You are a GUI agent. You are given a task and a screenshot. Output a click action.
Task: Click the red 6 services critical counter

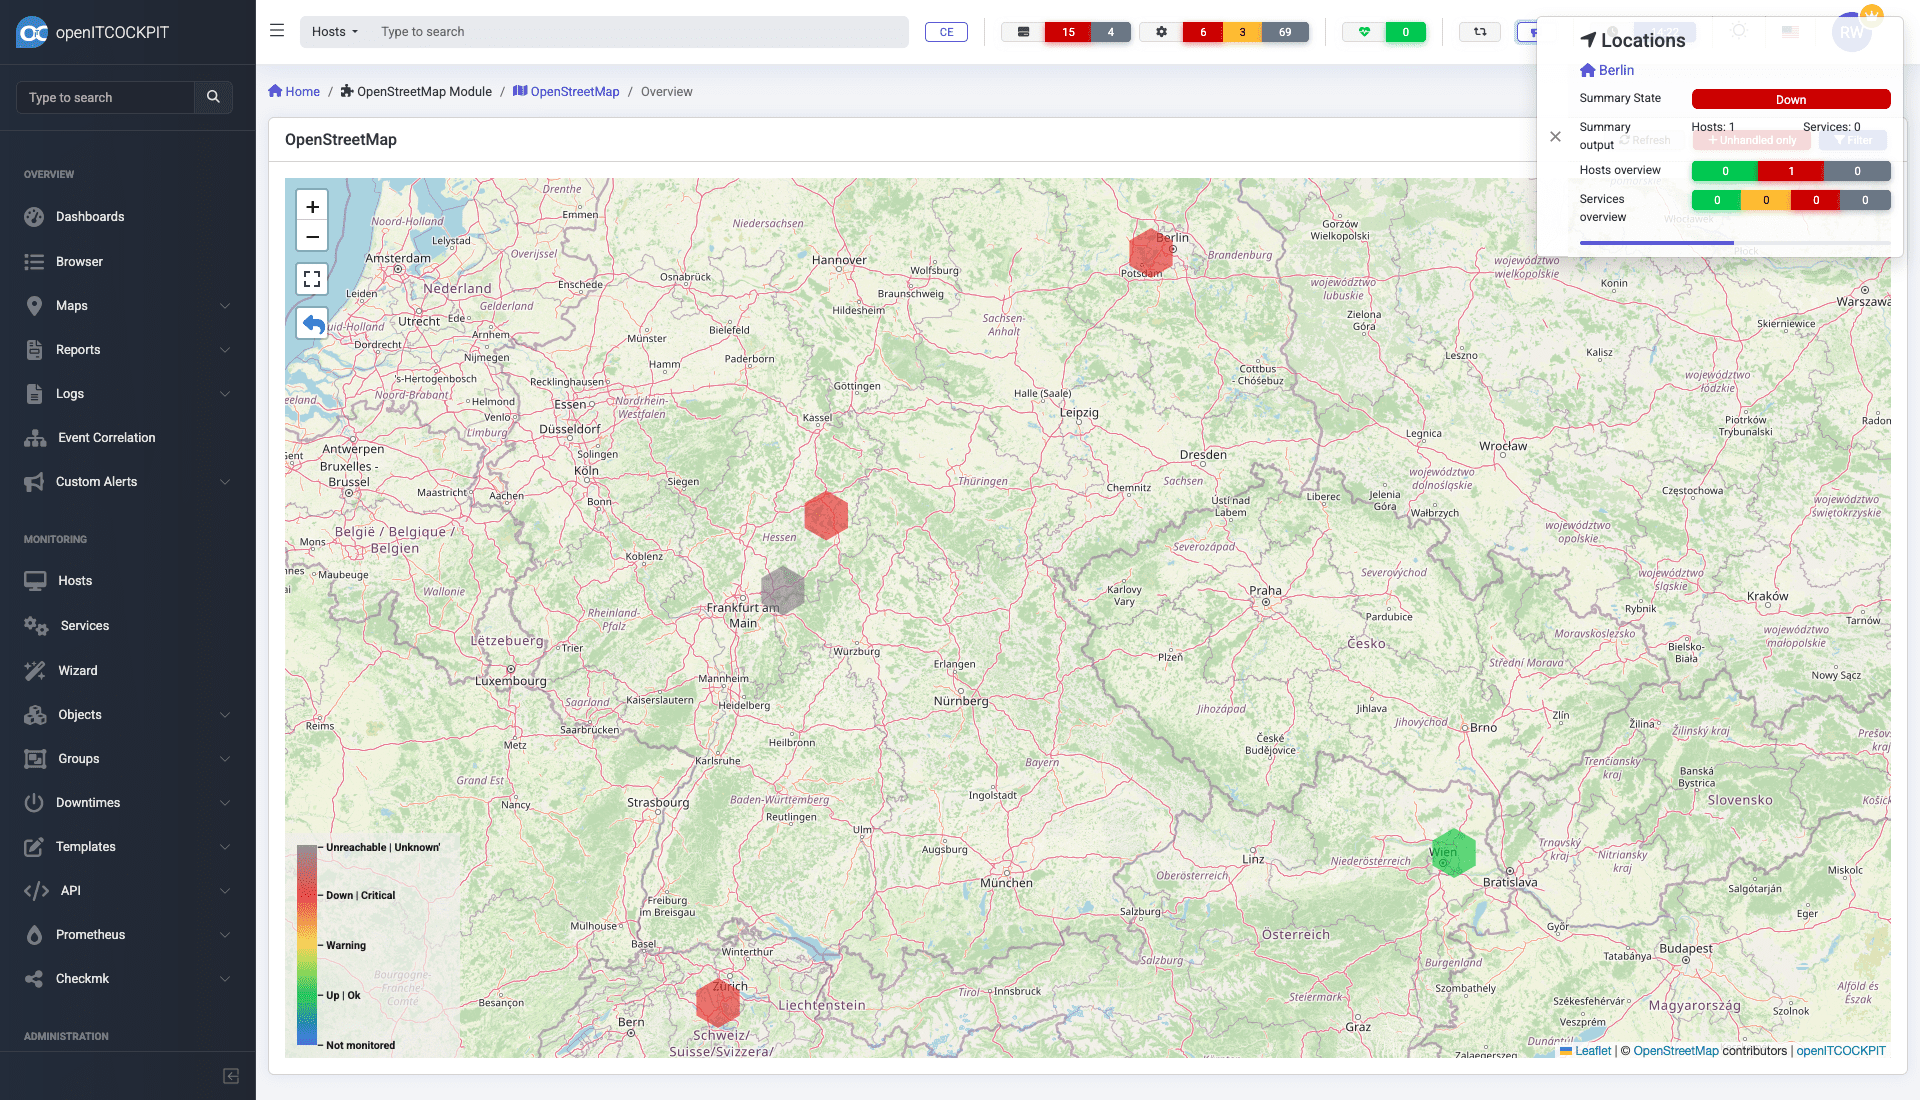point(1203,32)
